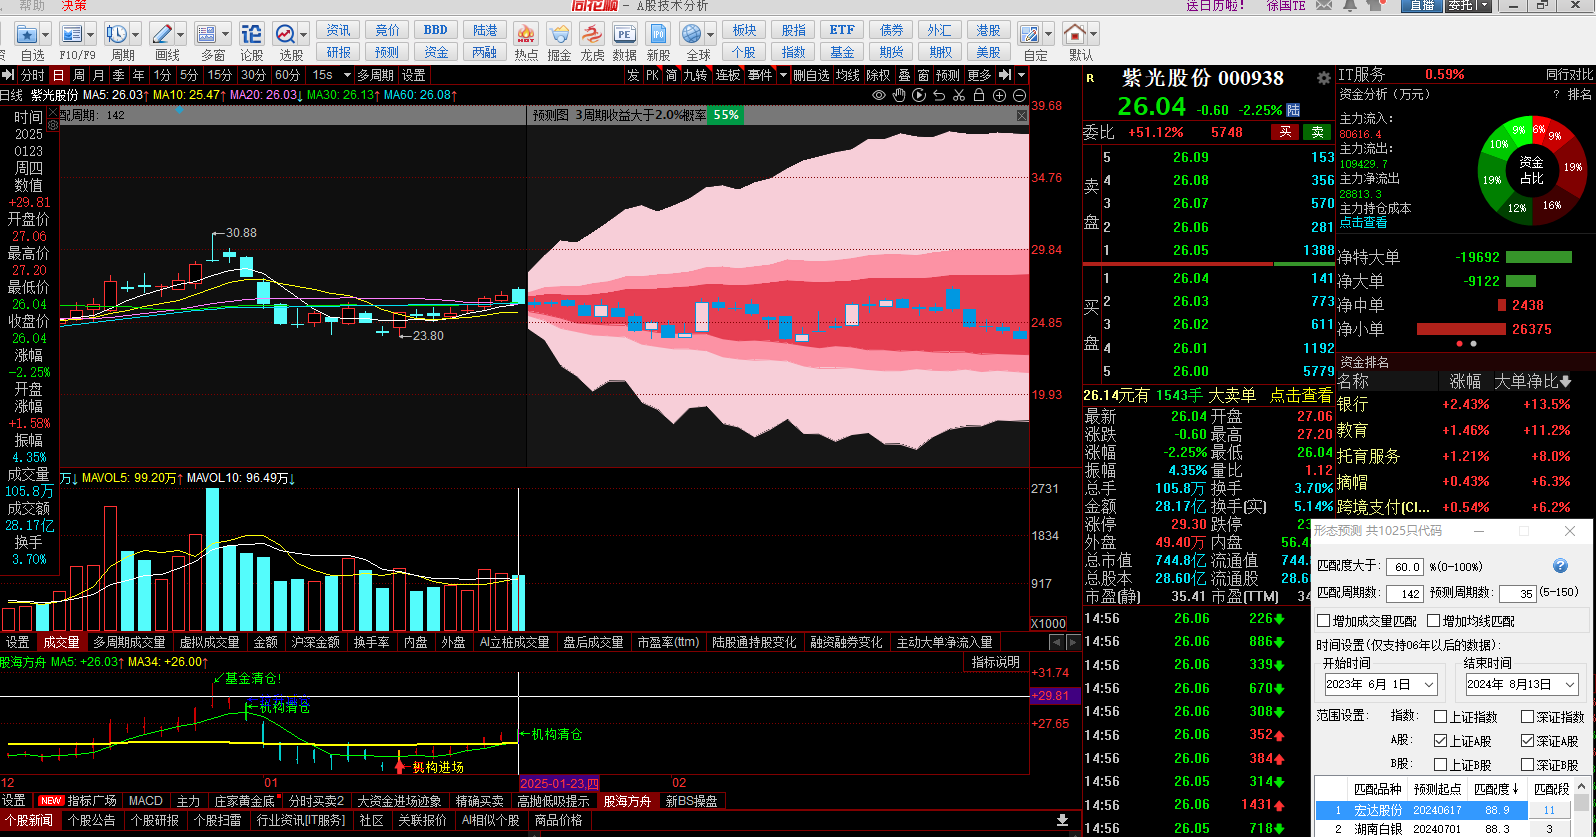Open the 结束时间 date dropdown

1569,685
